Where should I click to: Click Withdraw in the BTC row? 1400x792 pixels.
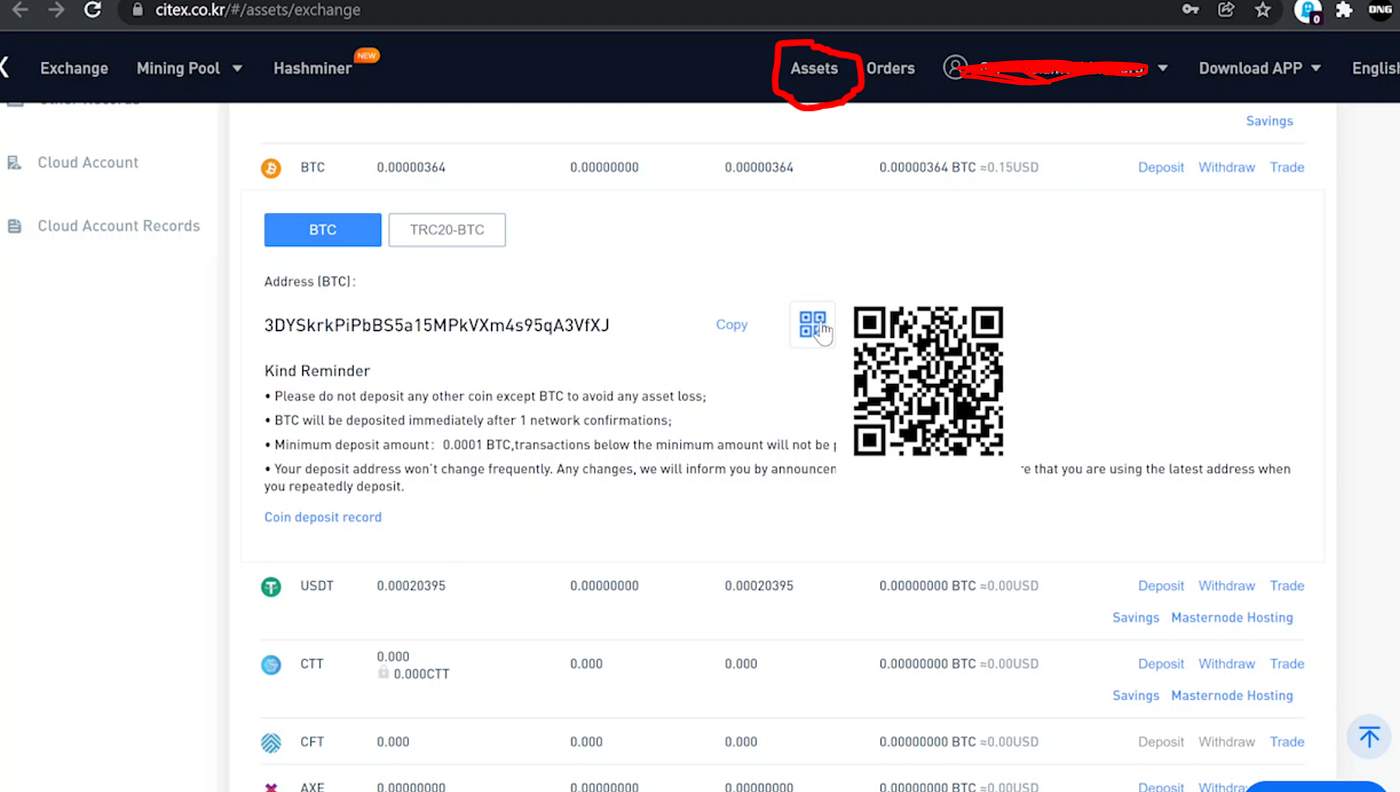tap(1227, 167)
